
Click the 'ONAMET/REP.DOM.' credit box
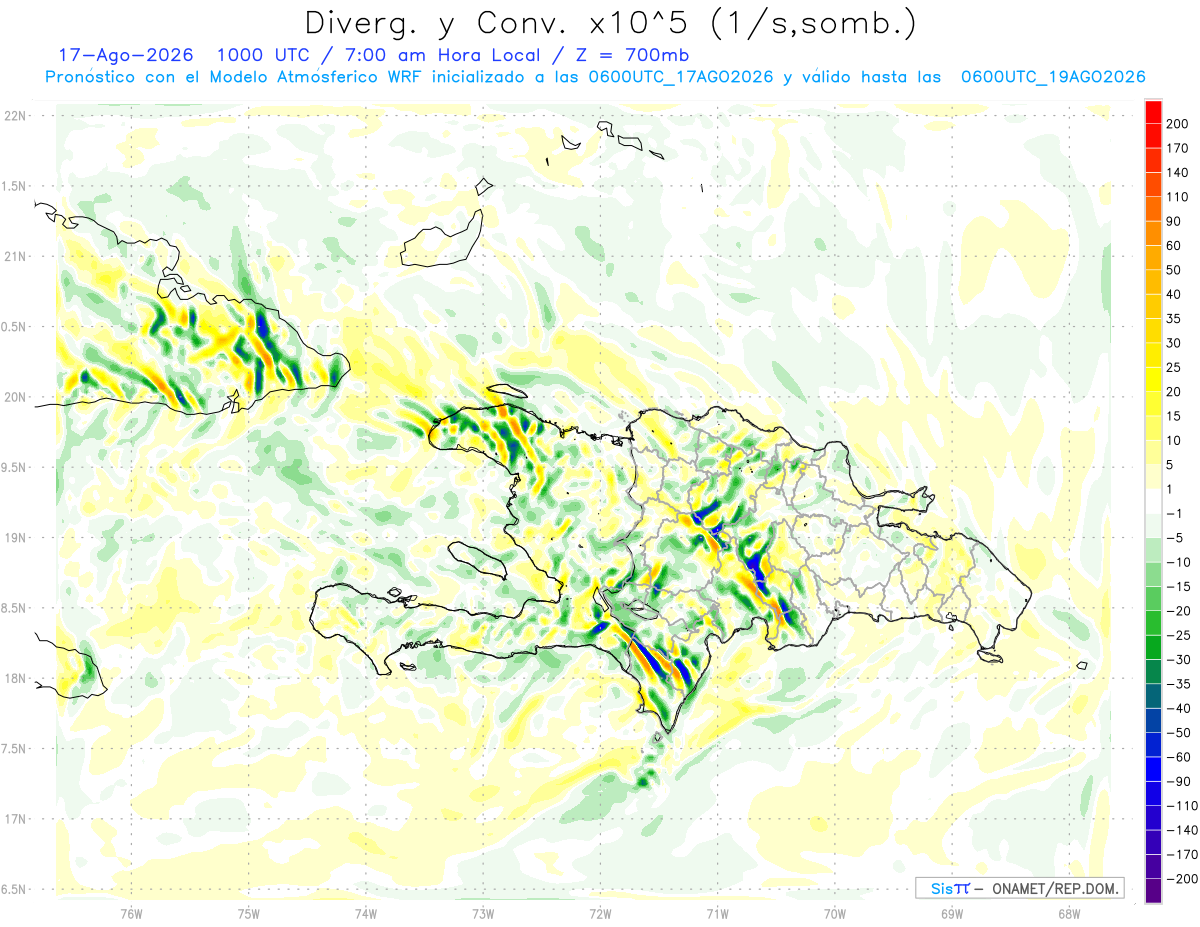[1019, 888]
